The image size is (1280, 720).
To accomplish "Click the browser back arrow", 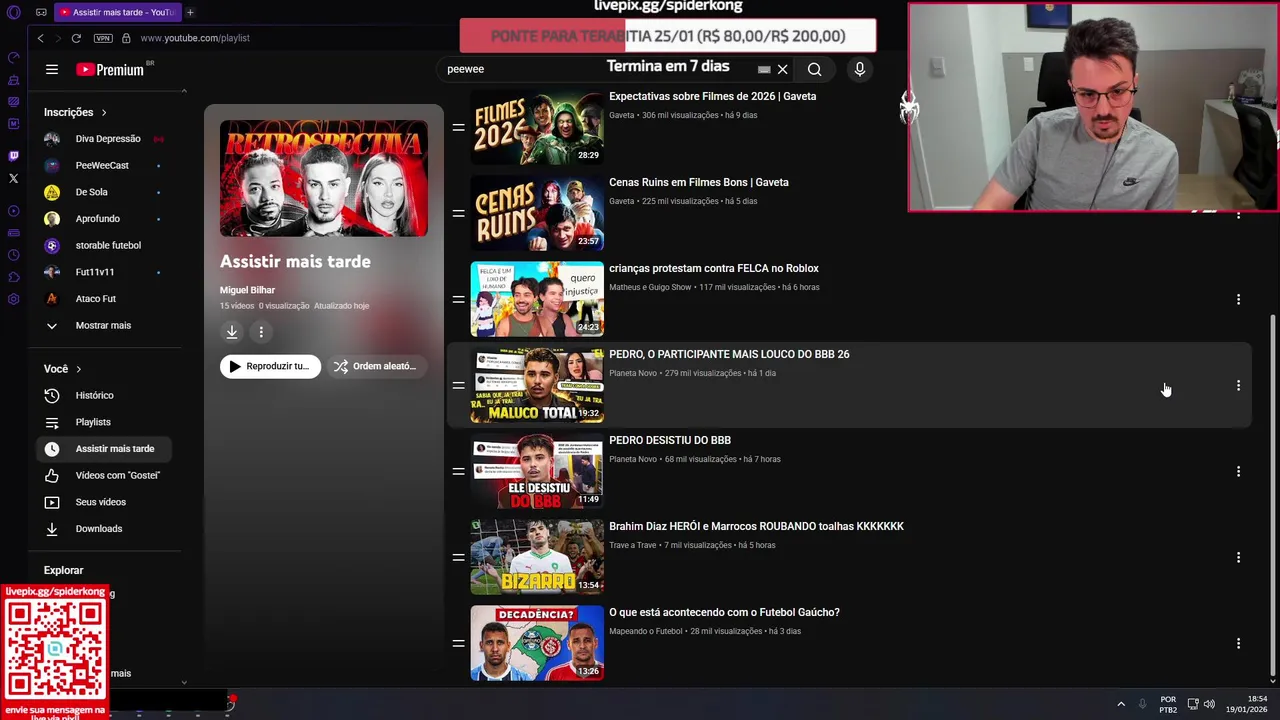I will coord(40,38).
